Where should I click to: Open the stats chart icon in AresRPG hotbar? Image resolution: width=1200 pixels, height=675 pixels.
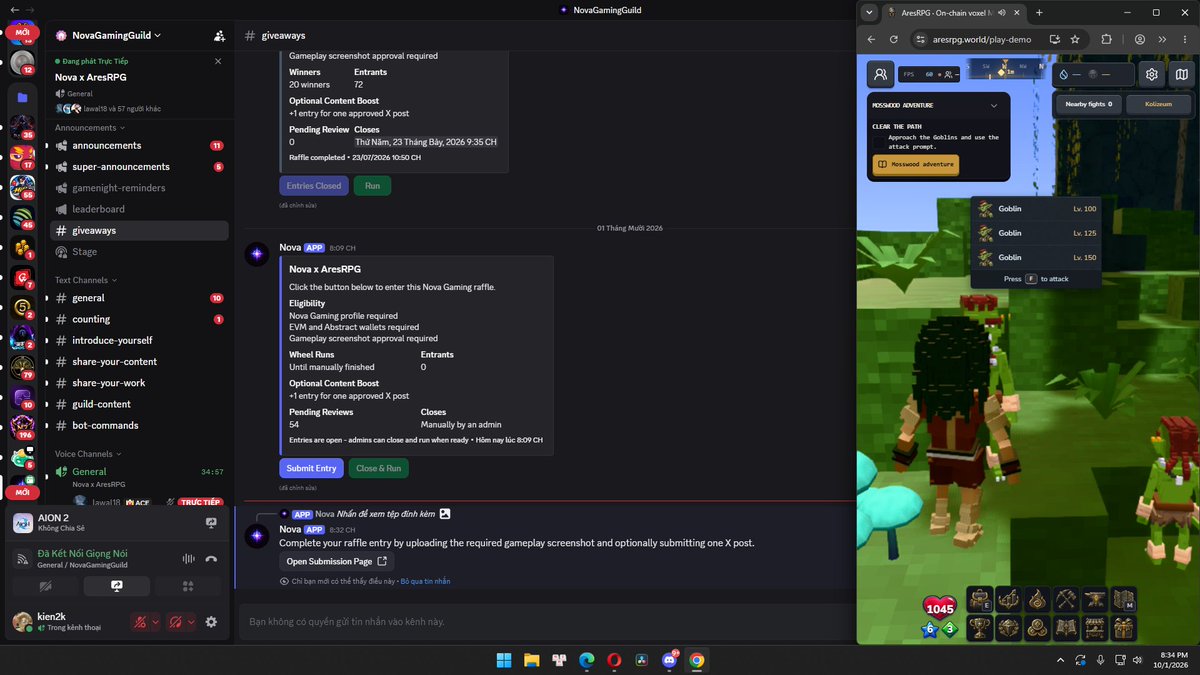[x=1009, y=599]
